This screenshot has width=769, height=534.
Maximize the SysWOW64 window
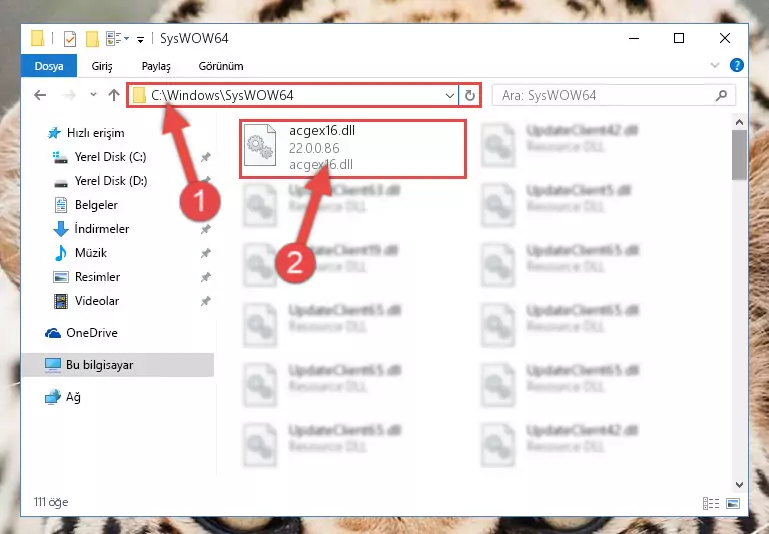click(679, 38)
